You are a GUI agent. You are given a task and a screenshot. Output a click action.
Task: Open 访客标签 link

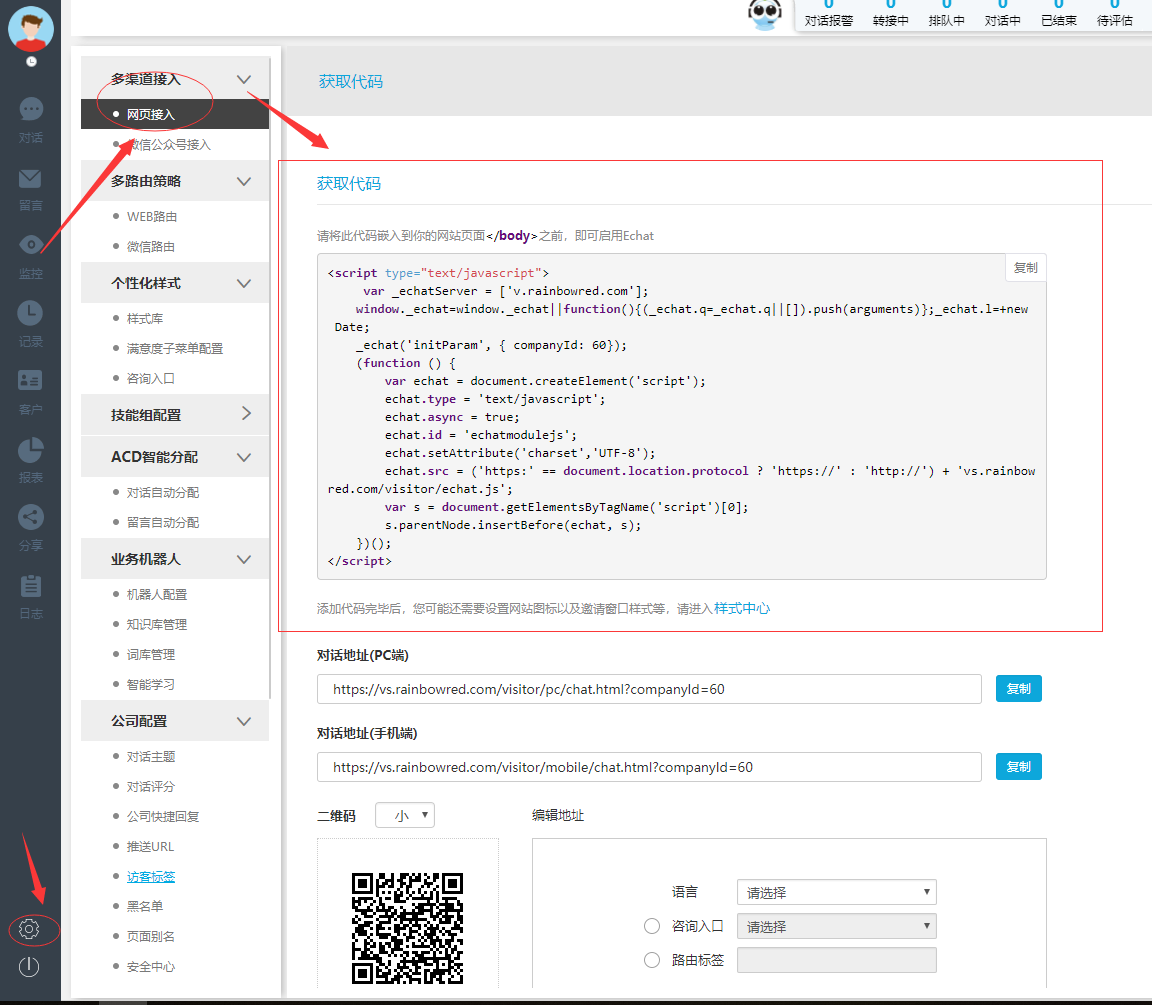(x=151, y=876)
